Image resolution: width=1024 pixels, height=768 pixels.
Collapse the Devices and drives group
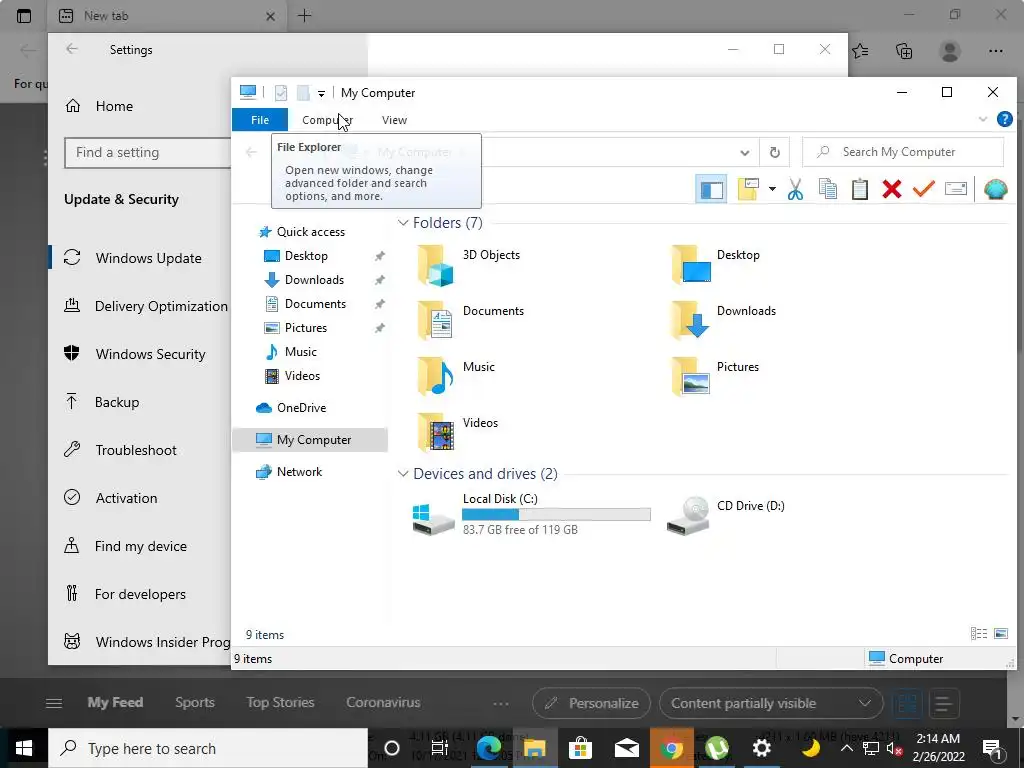[403, 473]
